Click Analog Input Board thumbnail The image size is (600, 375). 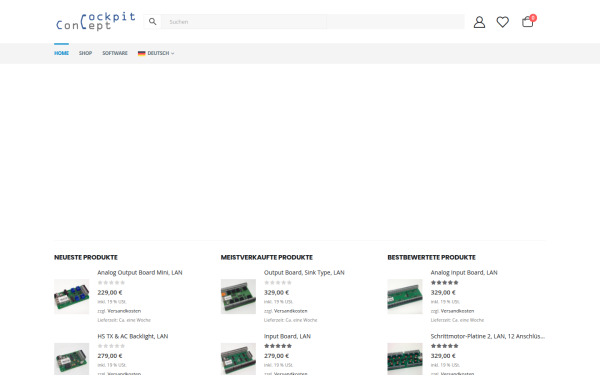tap(405, 297)
